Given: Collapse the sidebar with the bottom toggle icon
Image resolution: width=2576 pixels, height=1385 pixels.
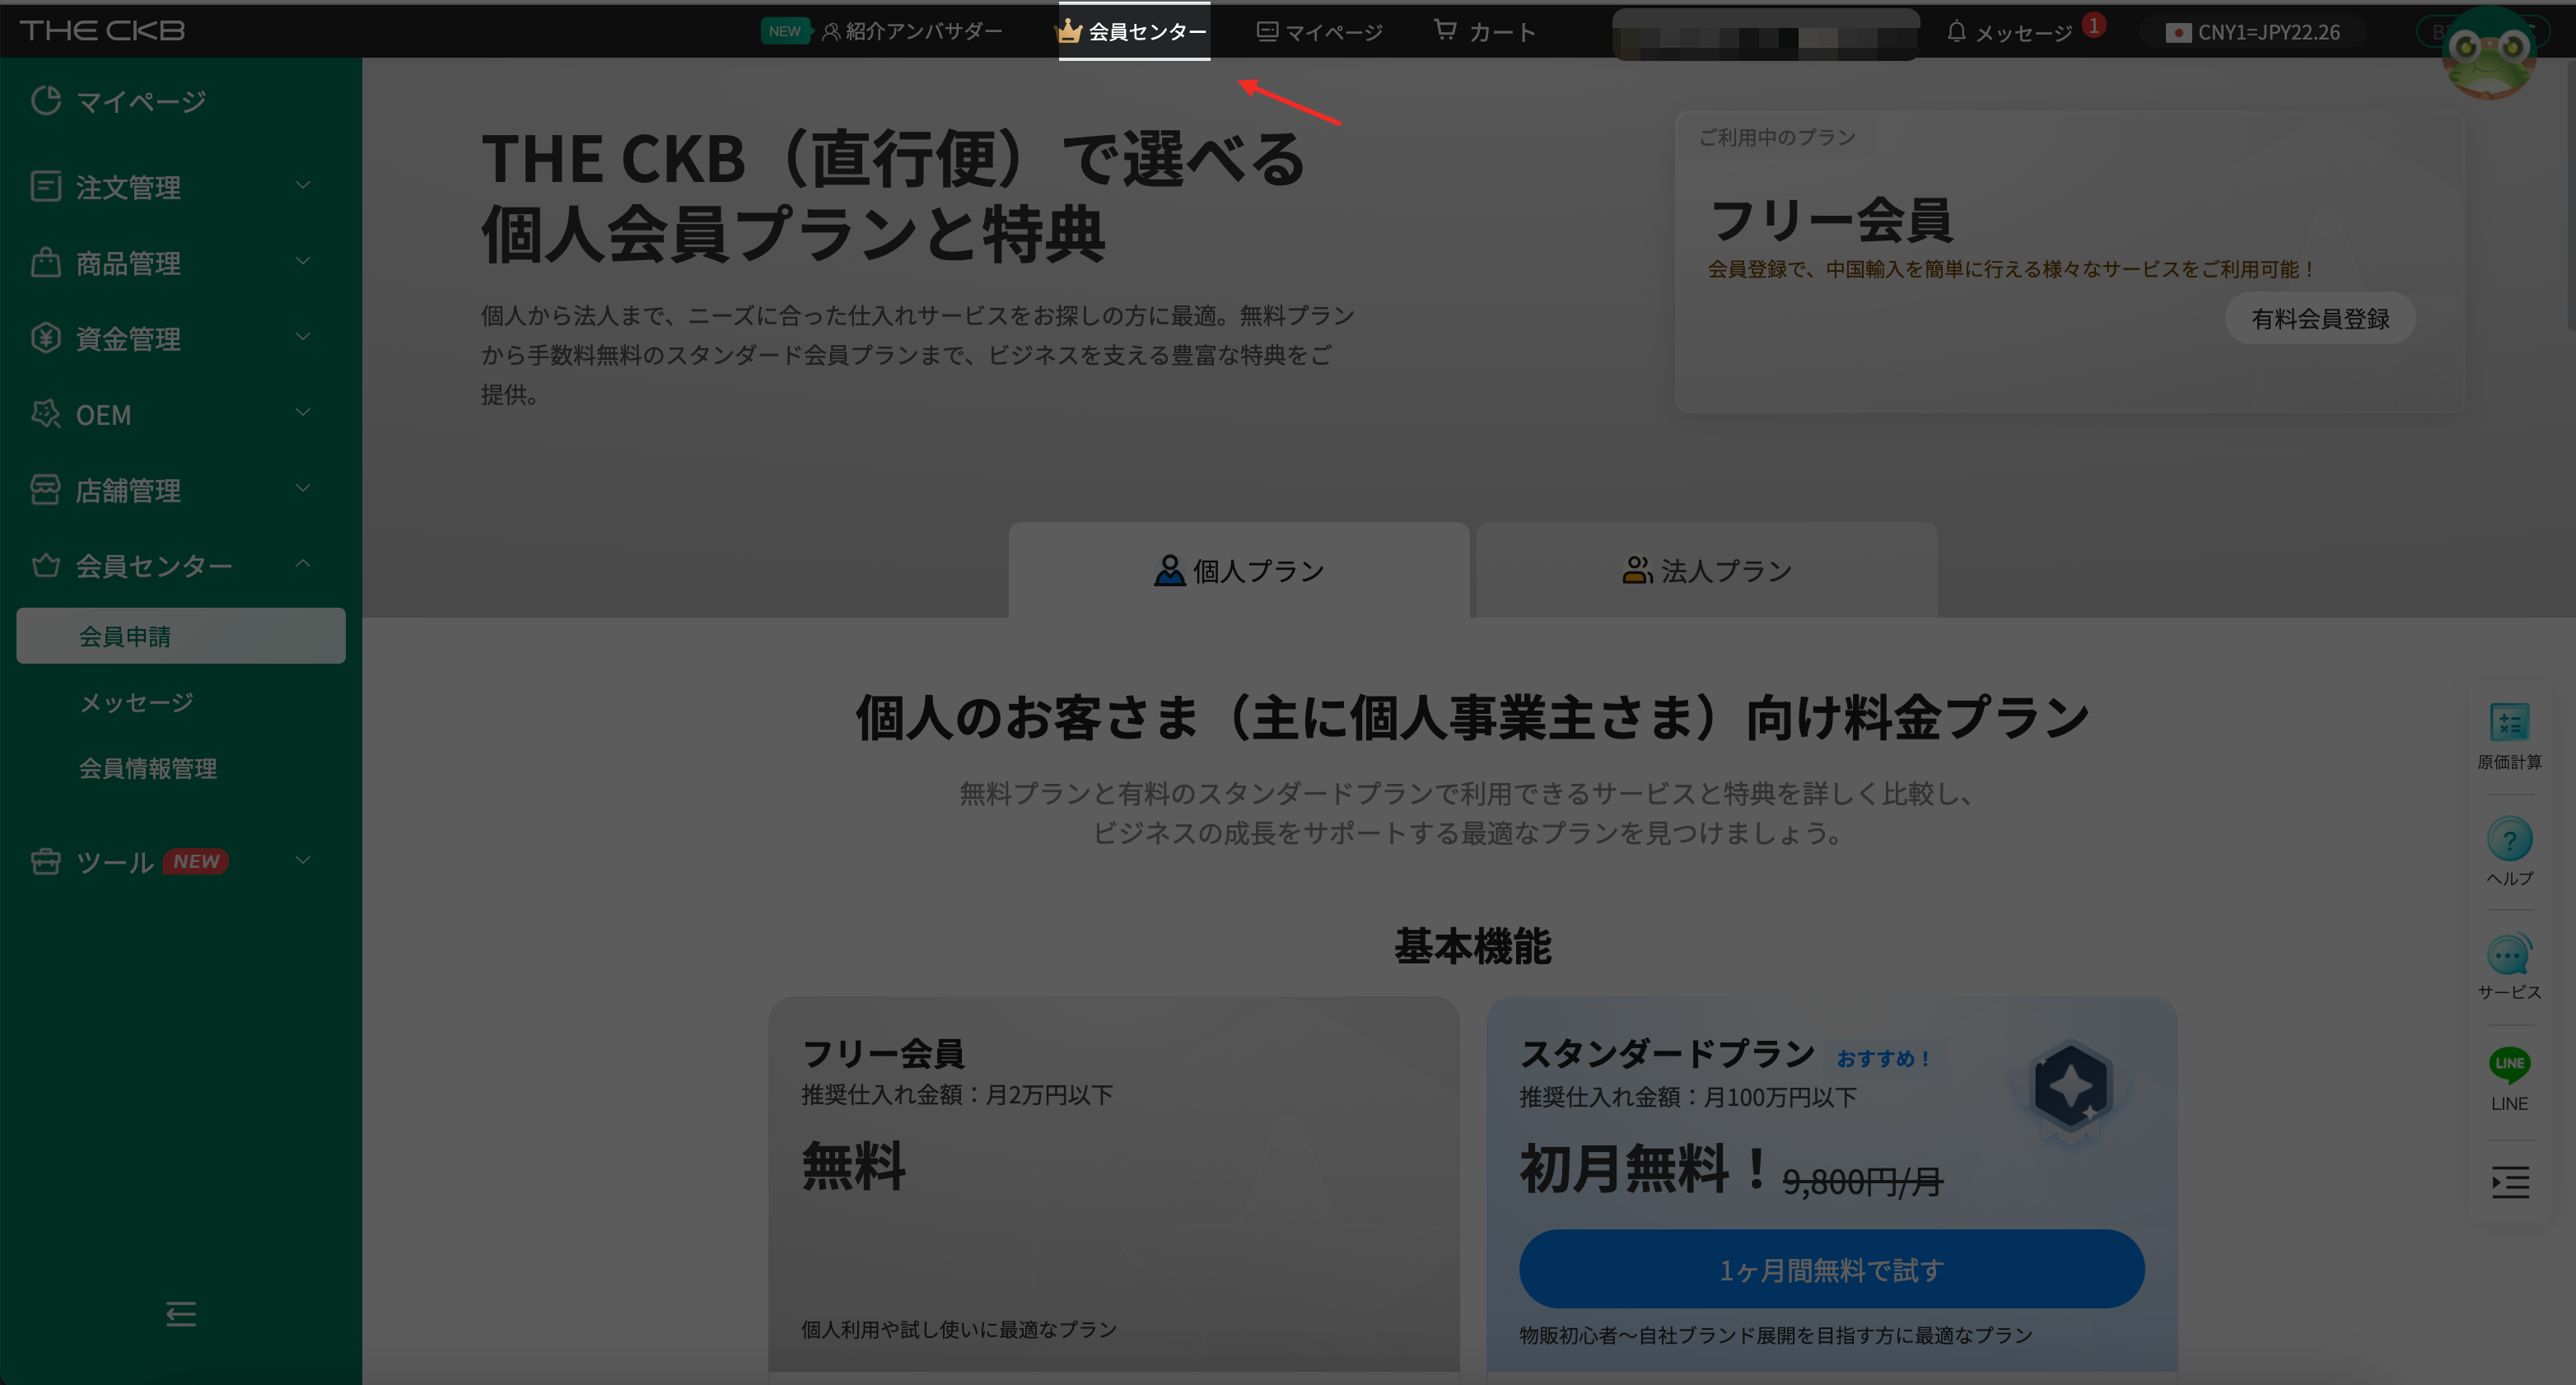Looking at the screenshot, I should (181, 1313).
